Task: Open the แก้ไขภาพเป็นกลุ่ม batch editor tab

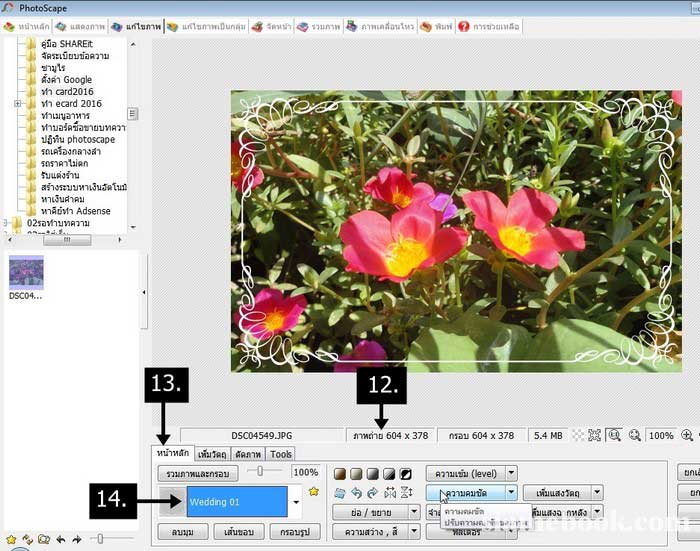Action: (206, 27)
